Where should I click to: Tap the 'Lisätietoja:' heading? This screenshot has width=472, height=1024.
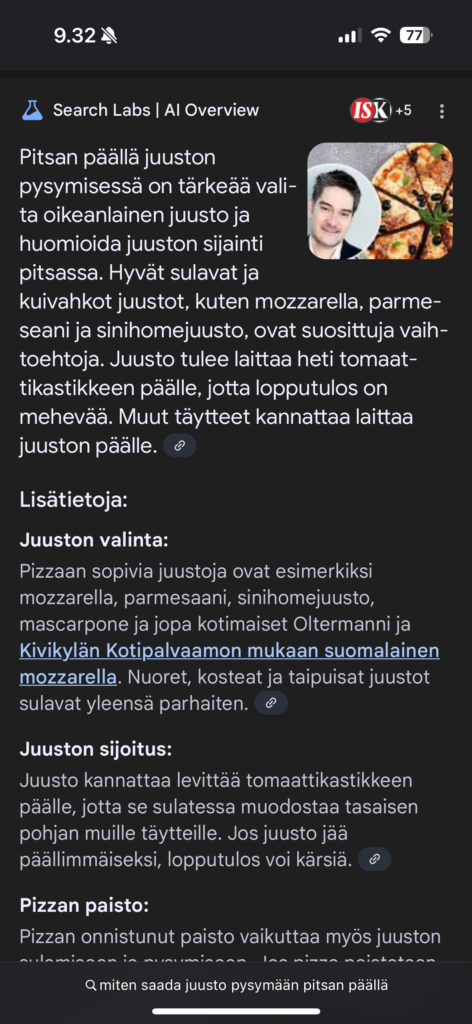[x=73, y=501]
